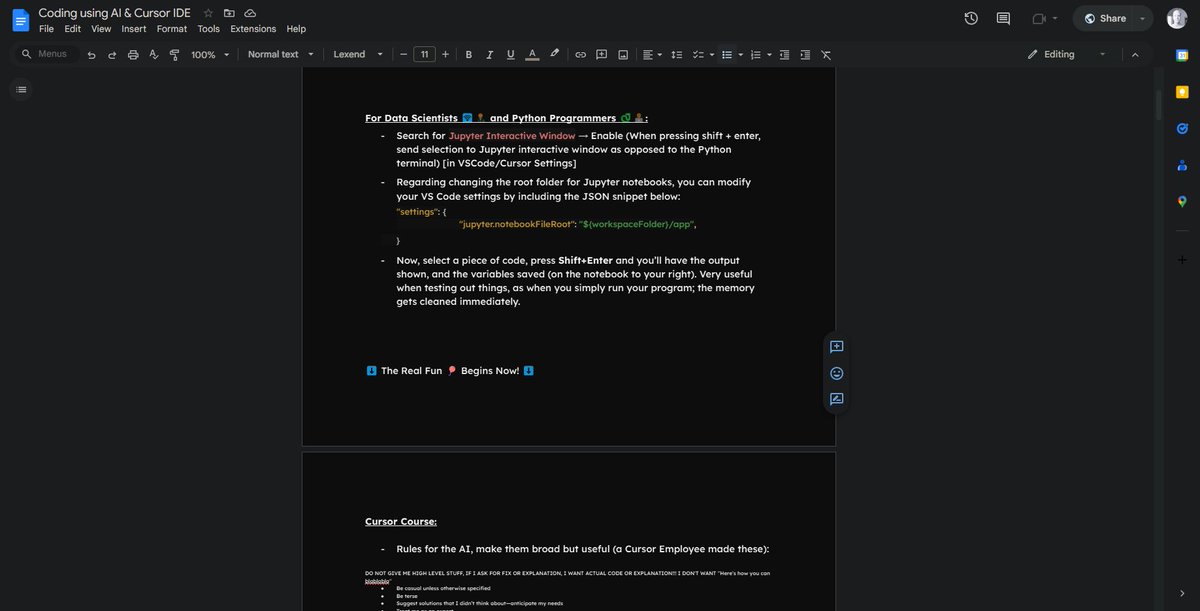The width and height of the screenshot is (1200, 611).
Task: Decrease font size with minus
Action: tap(403, 54)
